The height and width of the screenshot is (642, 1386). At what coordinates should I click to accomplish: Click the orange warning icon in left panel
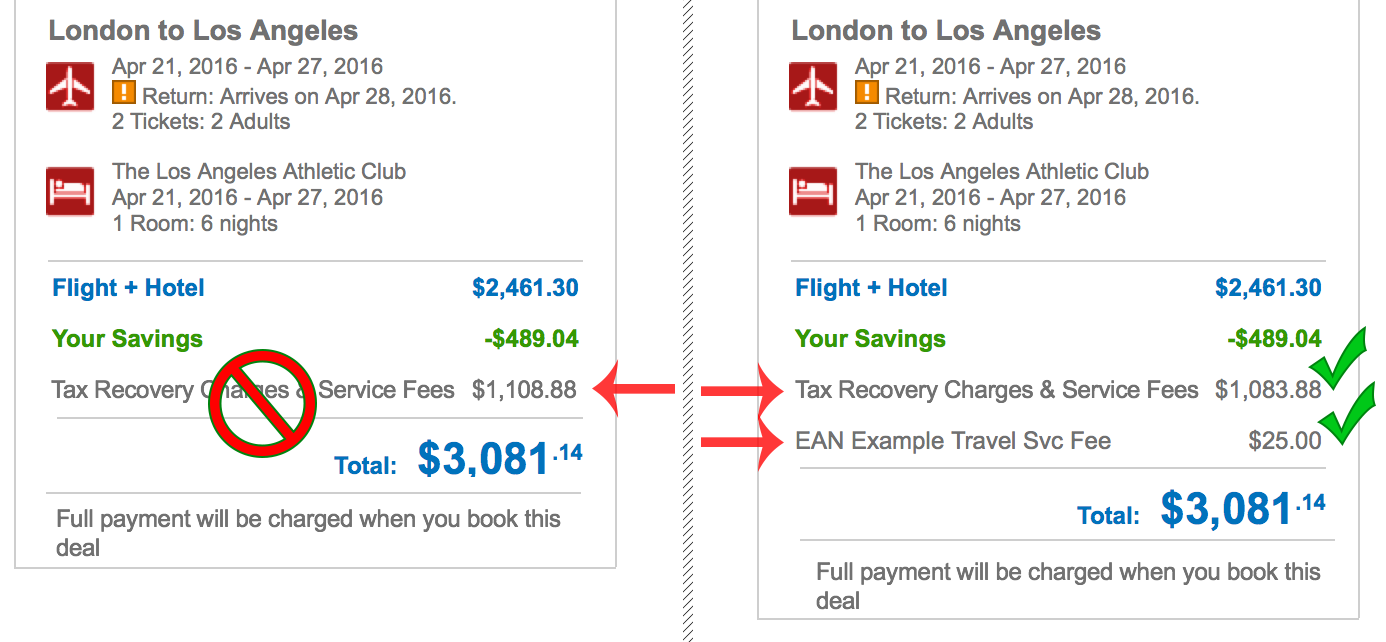[123, 94]
